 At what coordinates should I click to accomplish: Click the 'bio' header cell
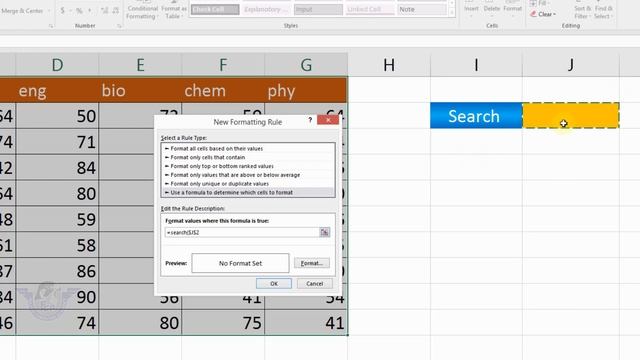[140, 90]
